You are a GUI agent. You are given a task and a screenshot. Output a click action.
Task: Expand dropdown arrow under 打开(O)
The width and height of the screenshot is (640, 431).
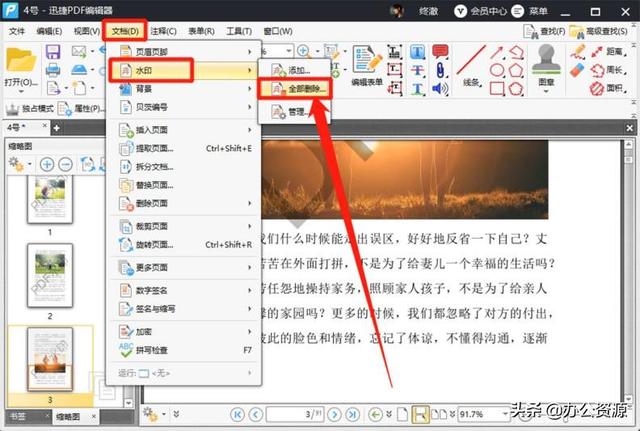point(21,92)
